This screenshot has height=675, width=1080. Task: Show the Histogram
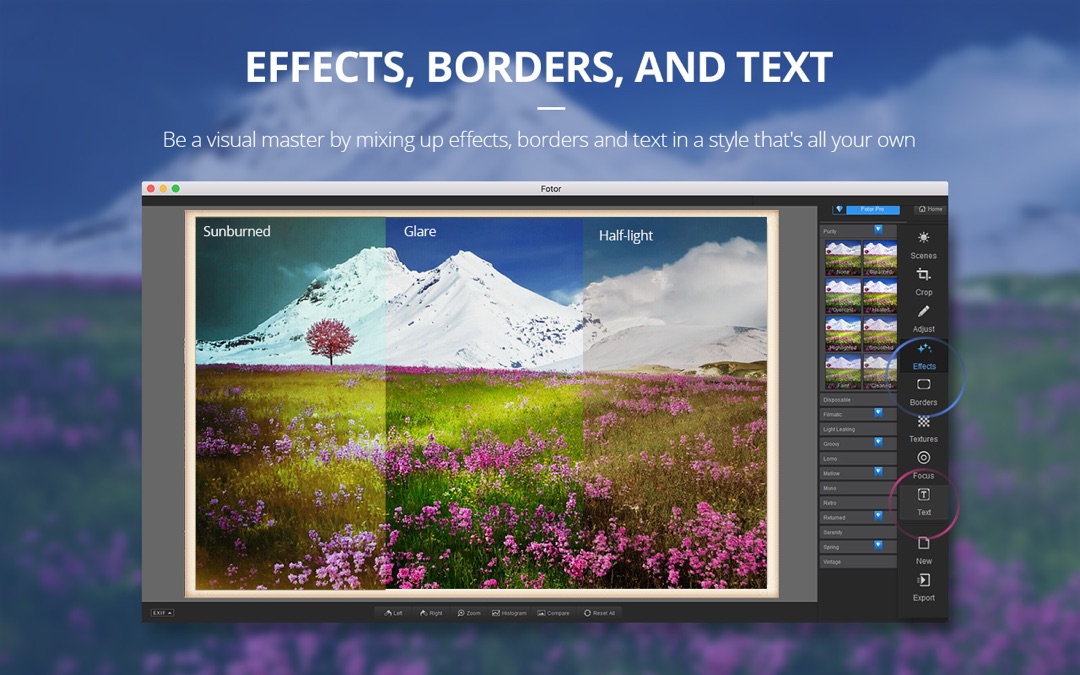point(509,612)
